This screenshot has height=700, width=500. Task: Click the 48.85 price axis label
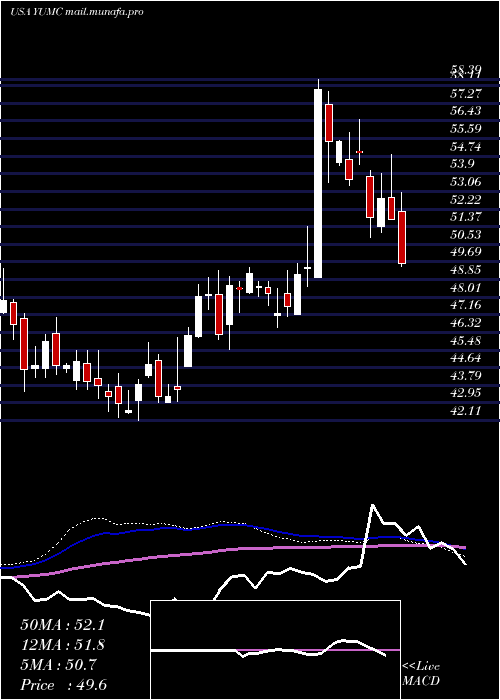[465, 270]
